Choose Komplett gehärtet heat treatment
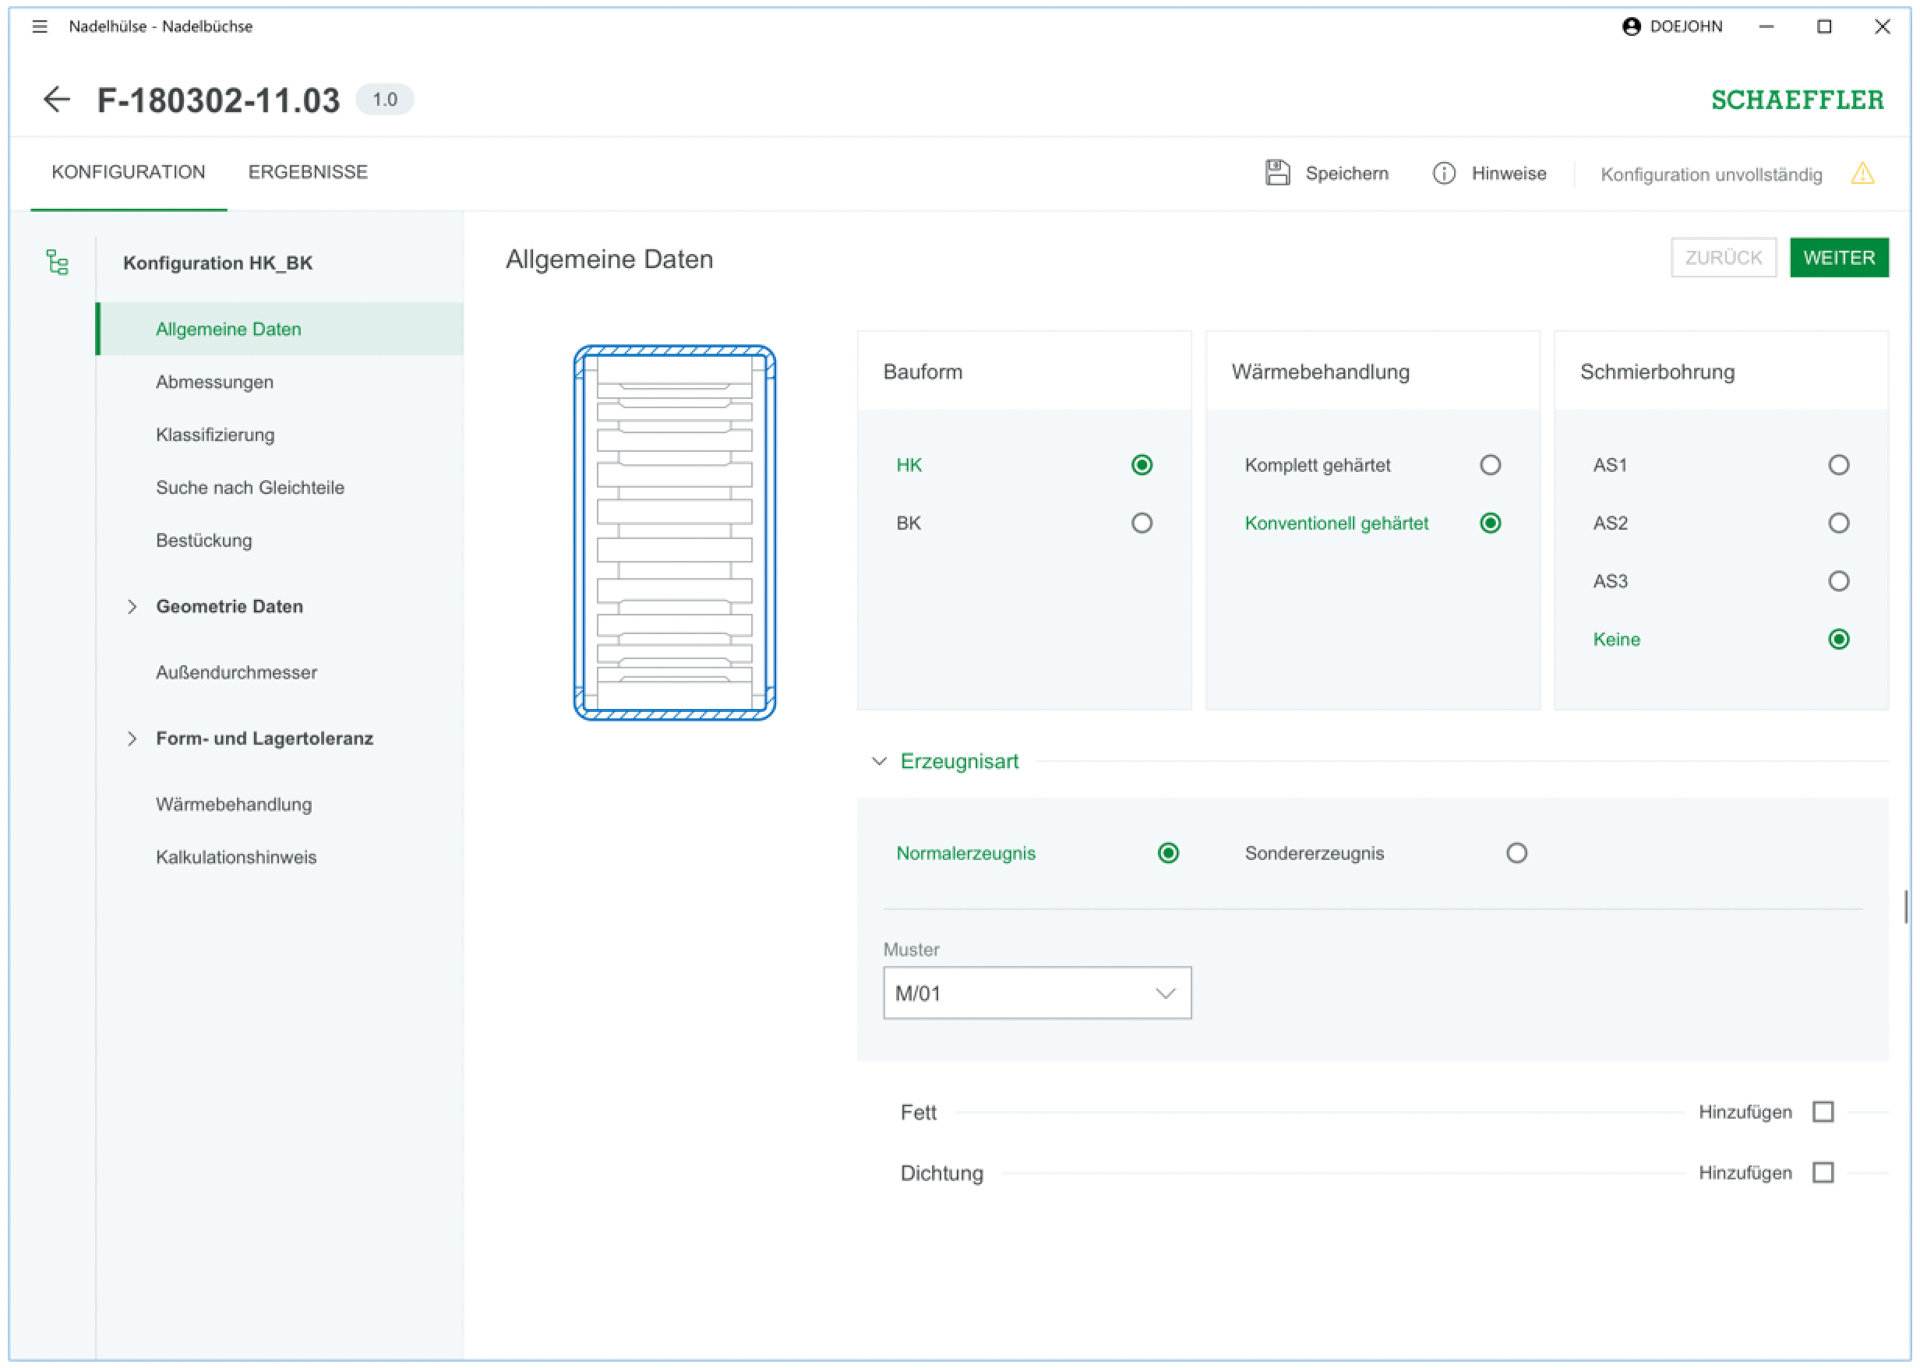 tap(1489, 465)
